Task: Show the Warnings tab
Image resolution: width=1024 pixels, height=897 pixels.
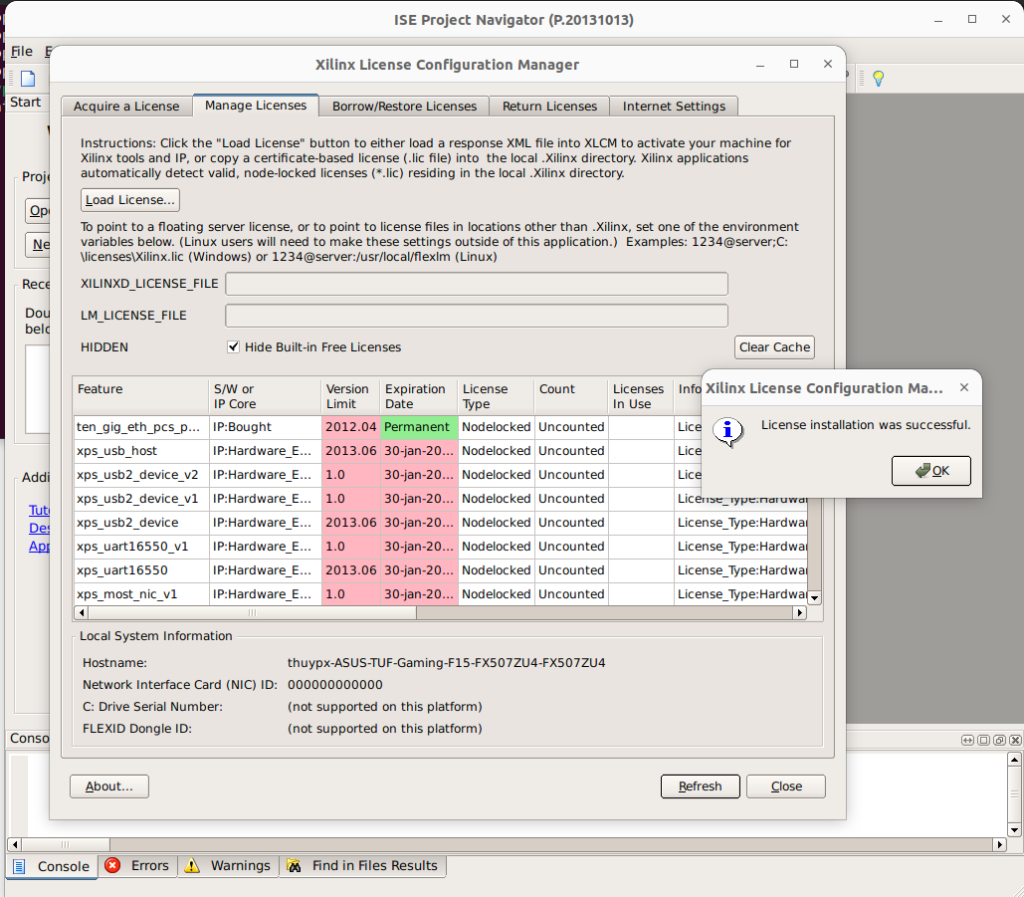Action: (228, 865)
